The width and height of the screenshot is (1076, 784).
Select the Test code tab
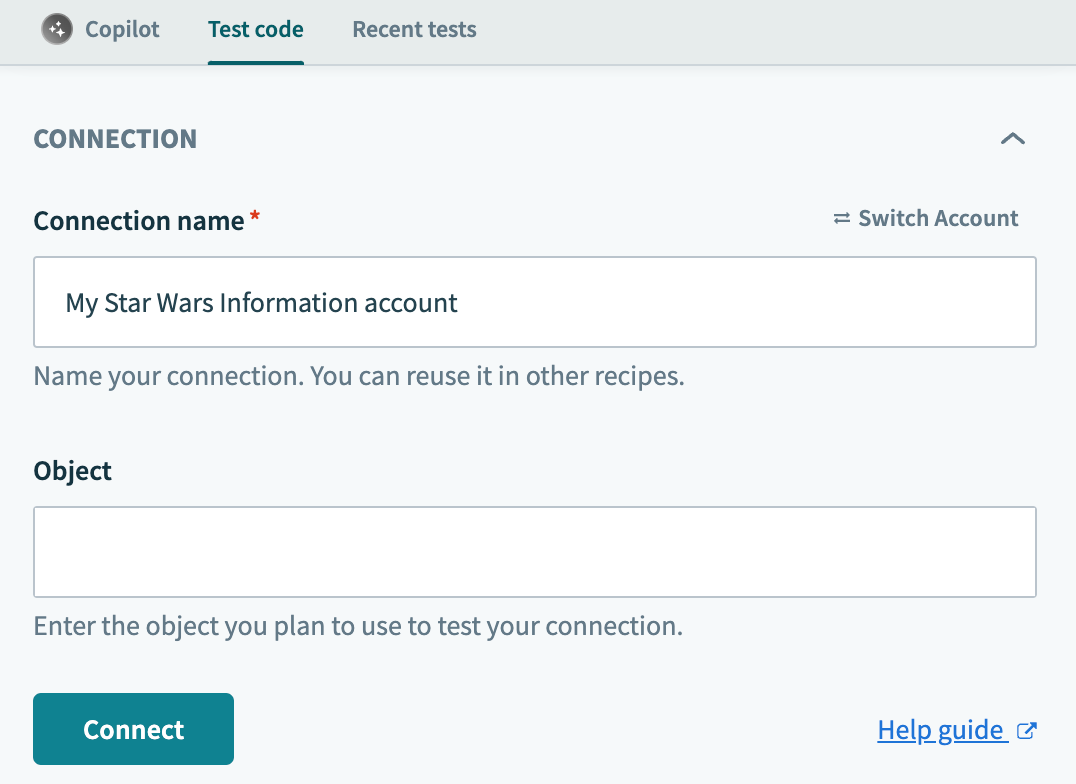coord(255,29)
